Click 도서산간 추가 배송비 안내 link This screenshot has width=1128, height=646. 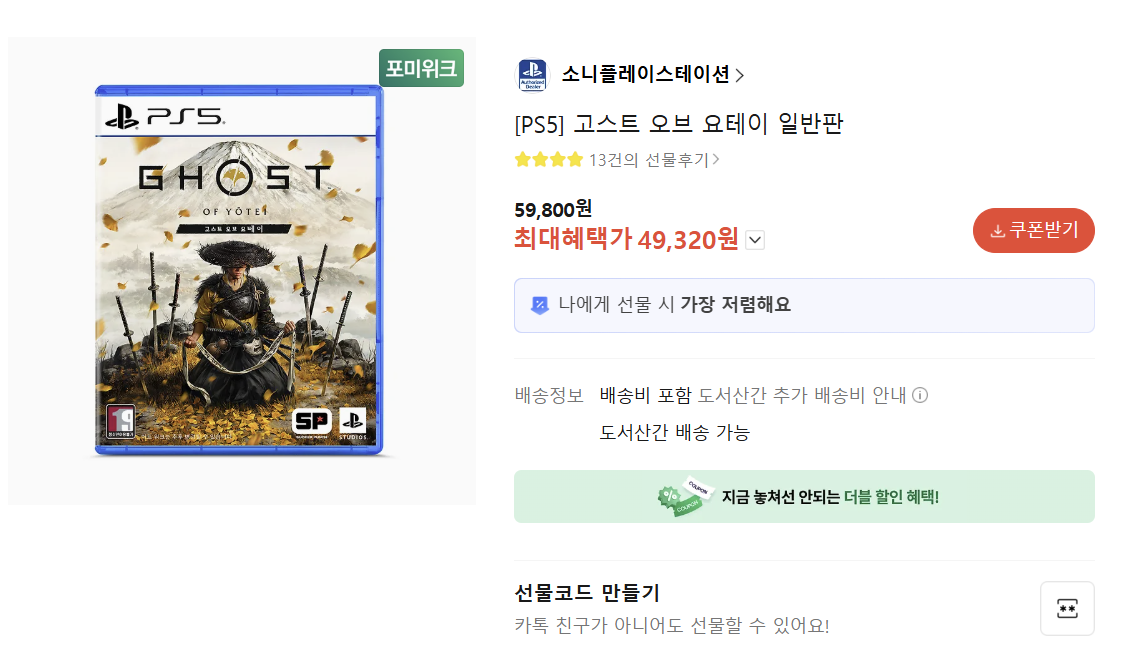(802, 395)
